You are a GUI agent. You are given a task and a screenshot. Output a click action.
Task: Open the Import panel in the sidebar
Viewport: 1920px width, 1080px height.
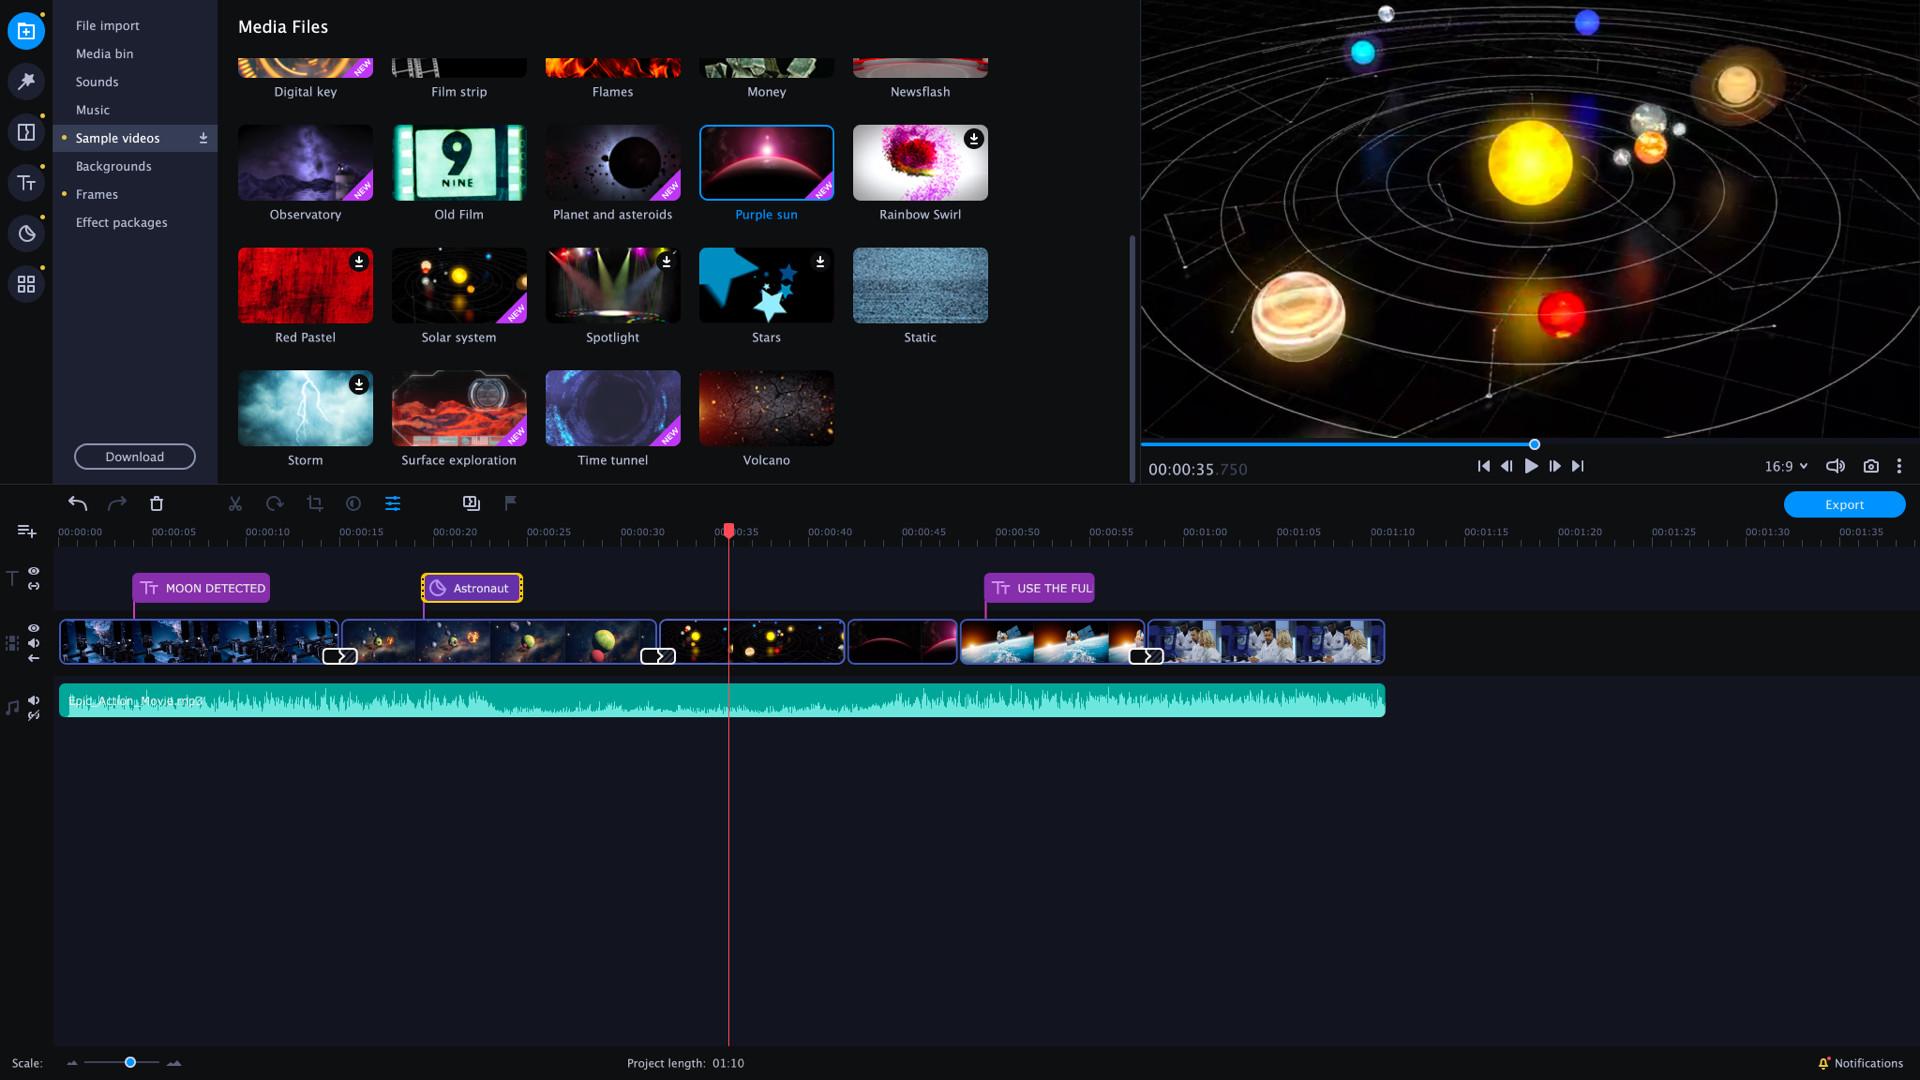26,30
